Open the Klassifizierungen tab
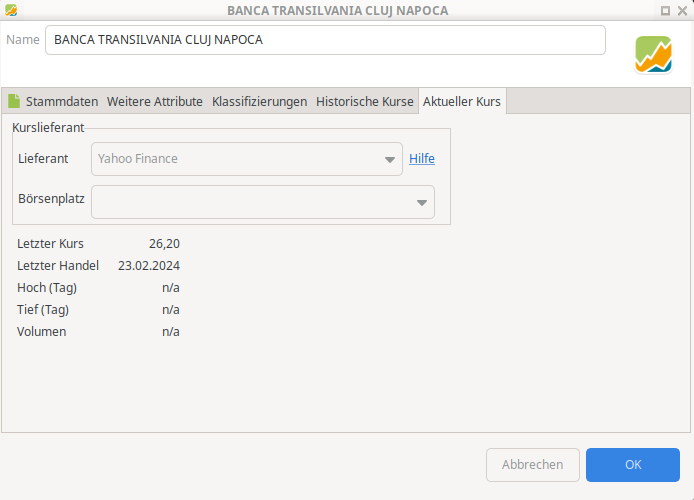Screen dimensions: 694x500 (x=259, y=101)
